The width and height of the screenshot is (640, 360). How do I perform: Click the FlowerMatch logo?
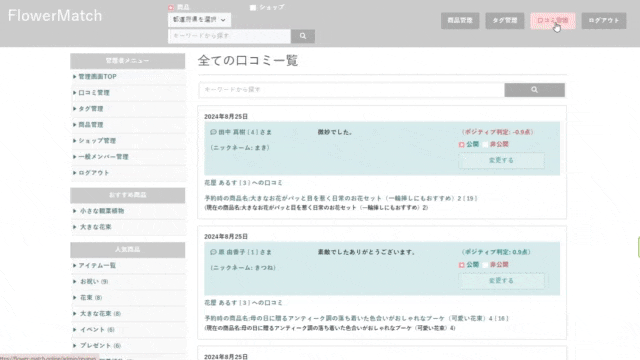[x=55, y=16]
